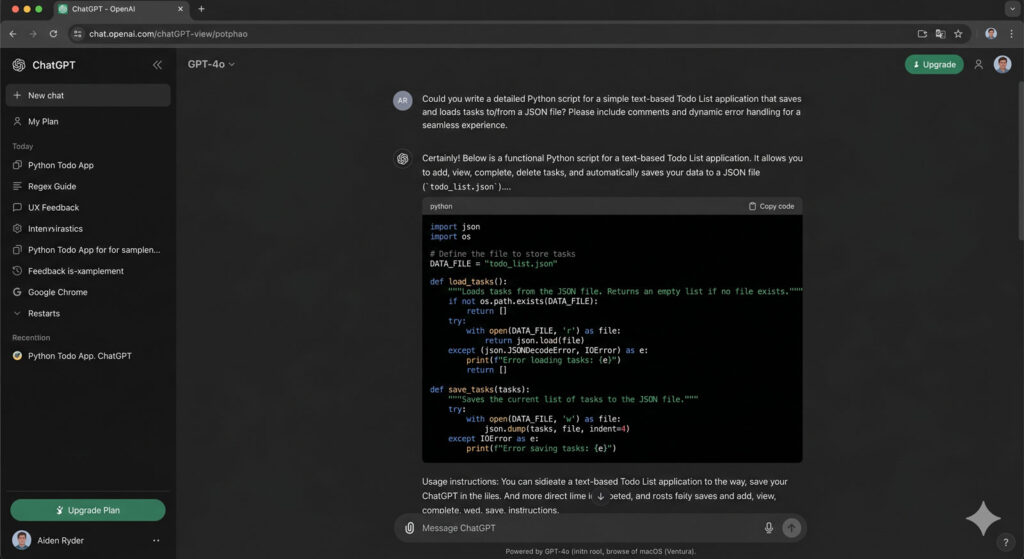This screenshot has height=559, width=1024.
Task: Click the browser forward arrow
Action: (33, 34)
